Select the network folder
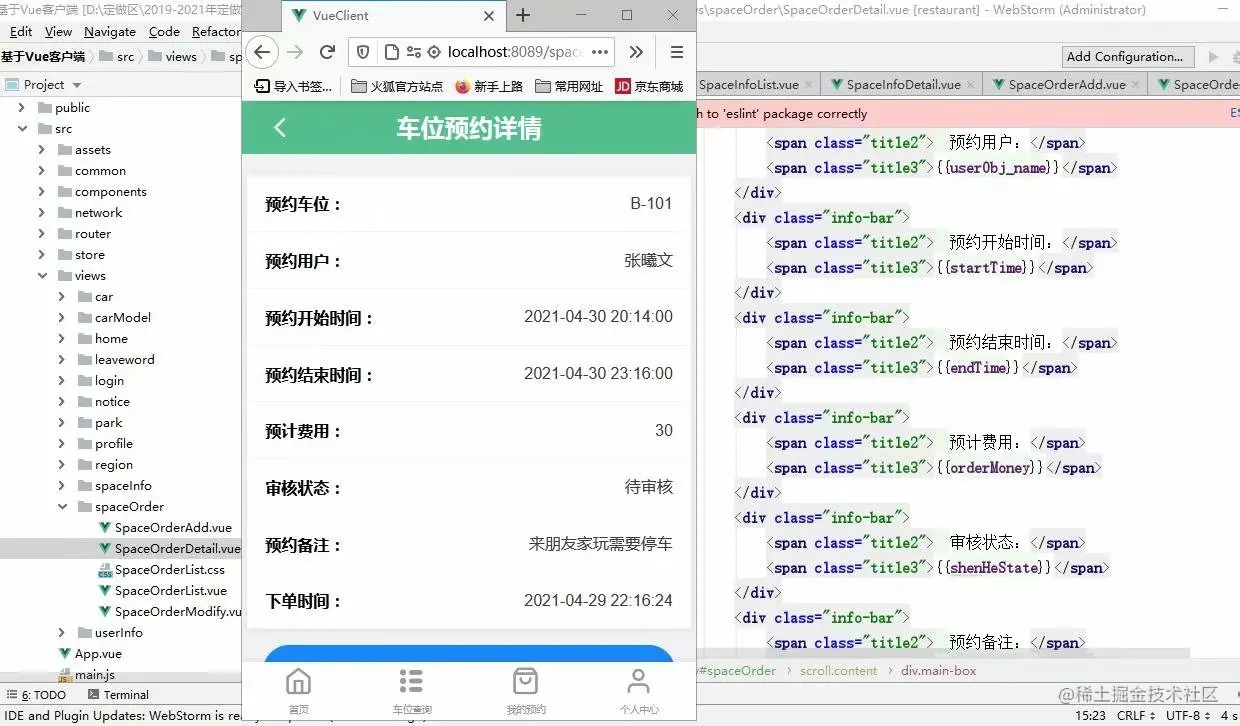This screenshot has height=726, width=1240. pyautogui.click(x=98, y=212)
